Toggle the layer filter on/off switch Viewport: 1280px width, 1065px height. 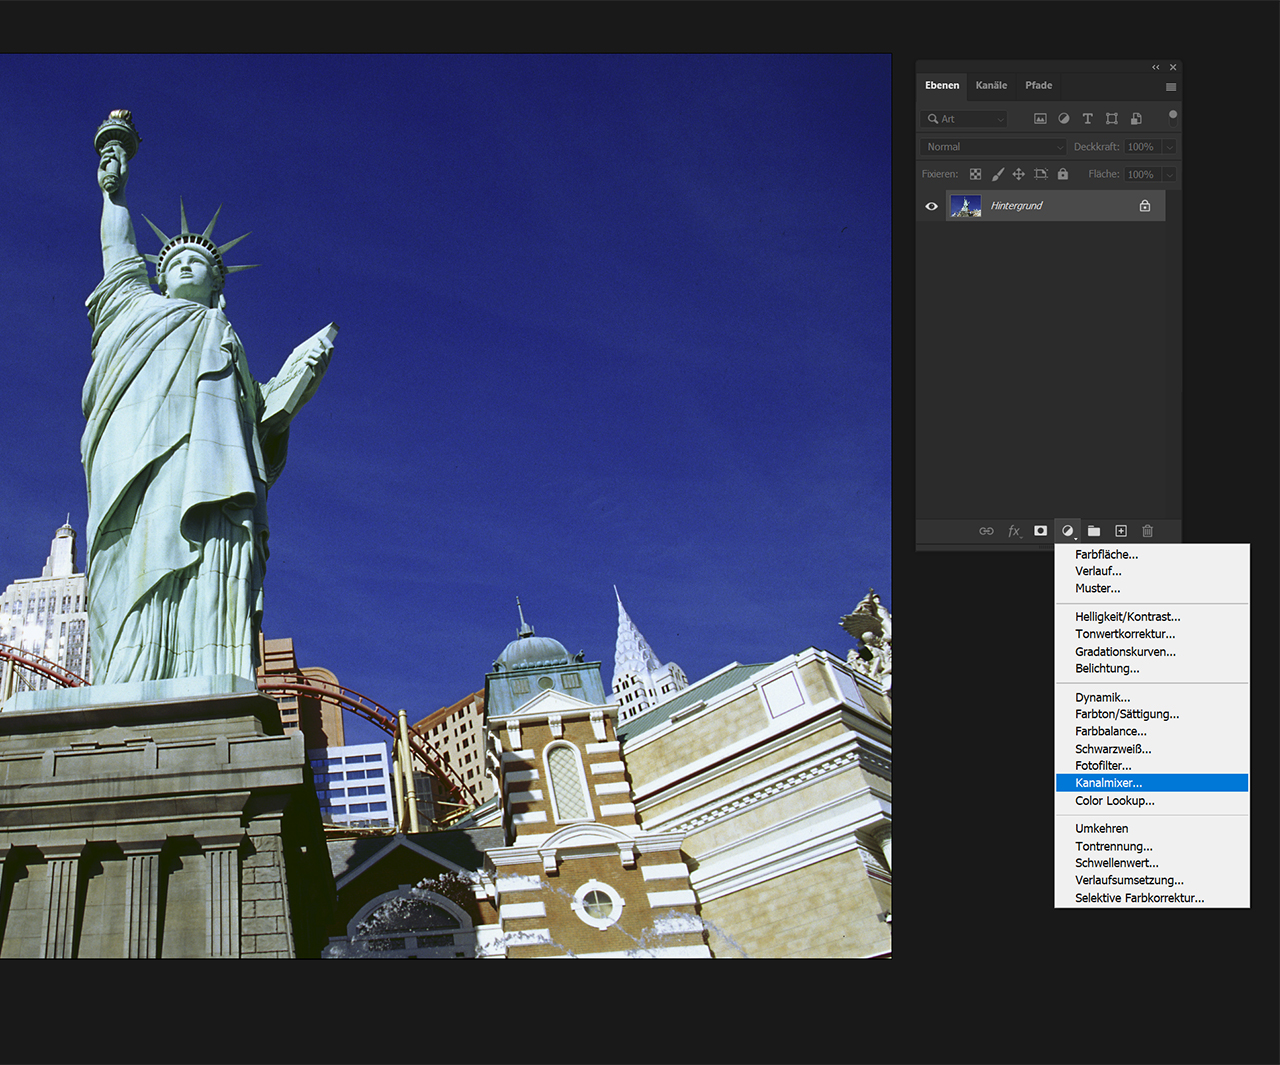[1173, 116]
